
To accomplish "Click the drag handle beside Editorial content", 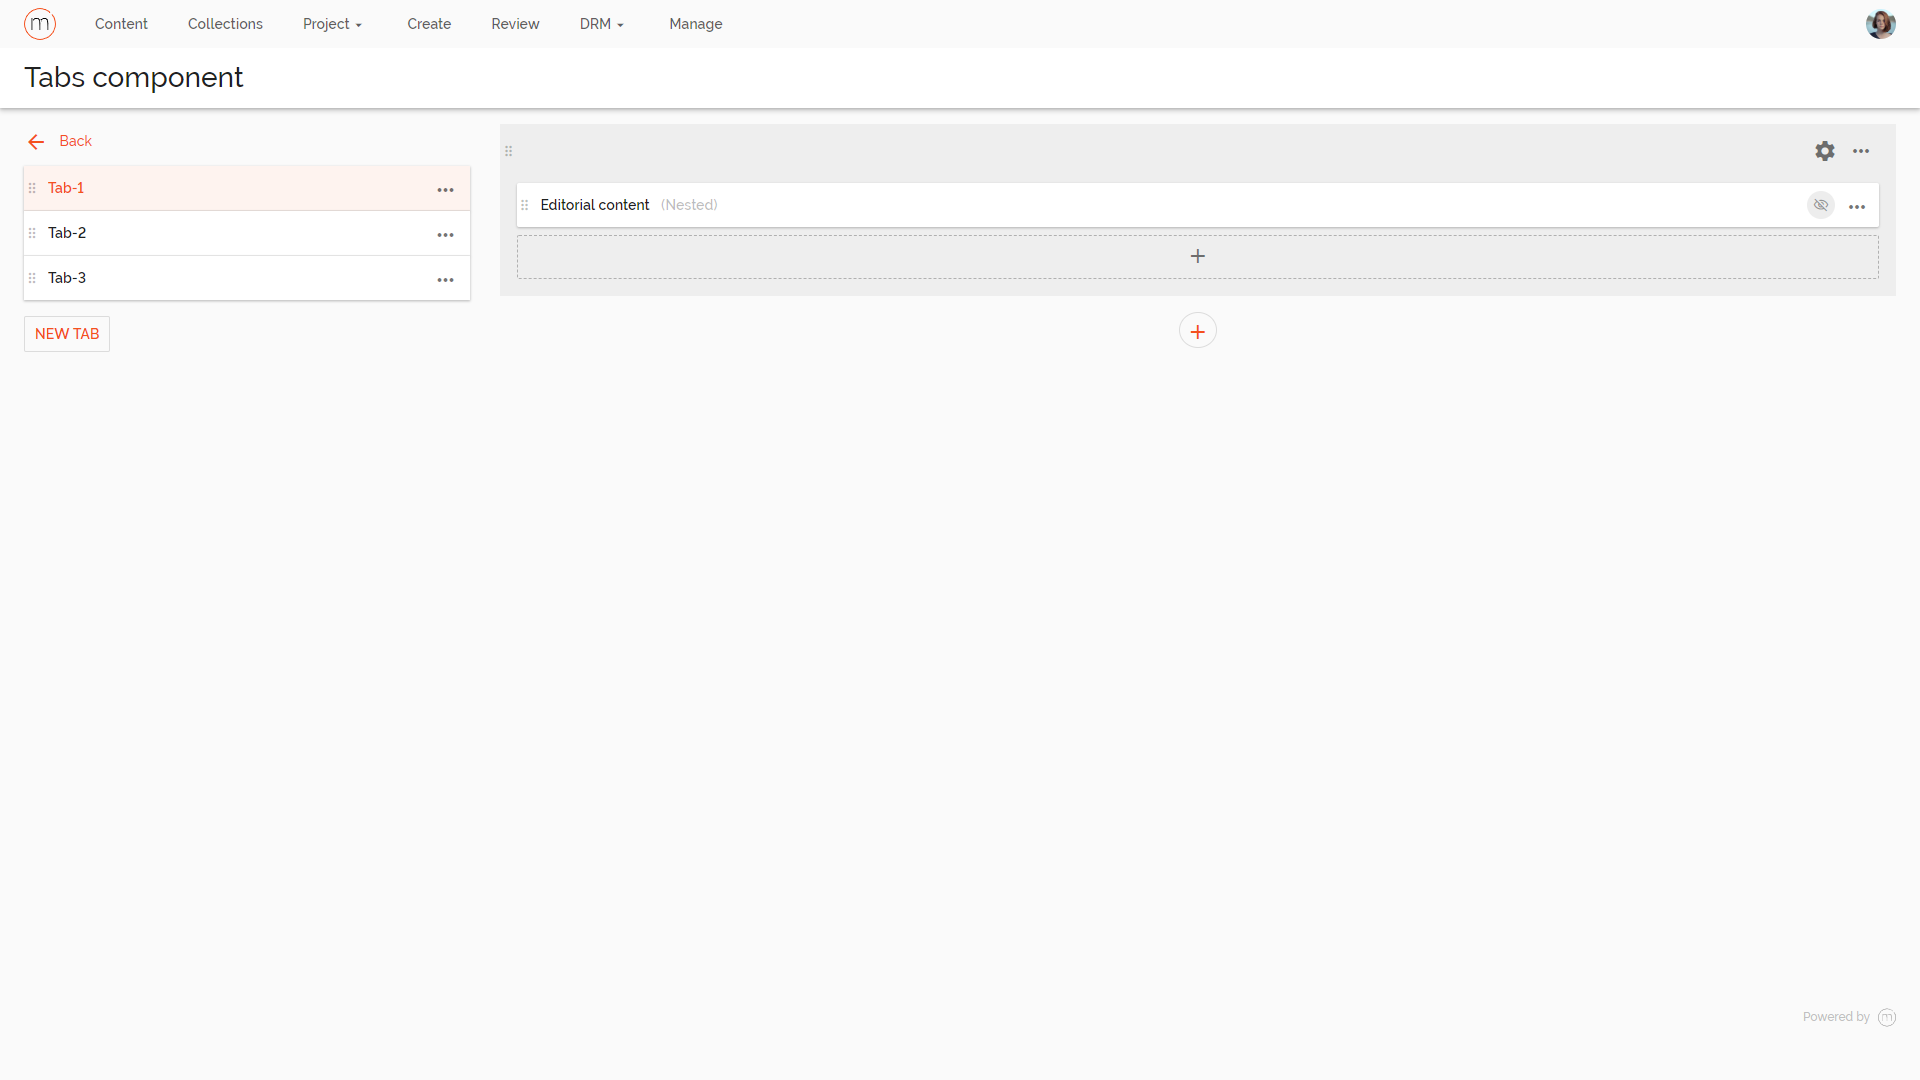I will coord(525,205).
